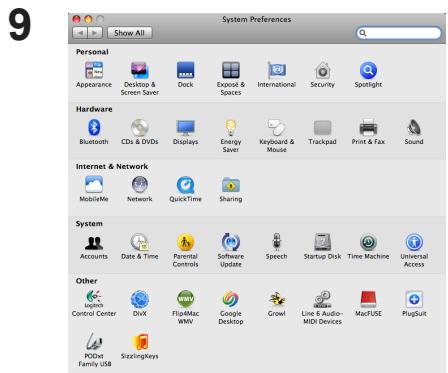
Task: Go forward with the right arrow button
Action: 95,33
